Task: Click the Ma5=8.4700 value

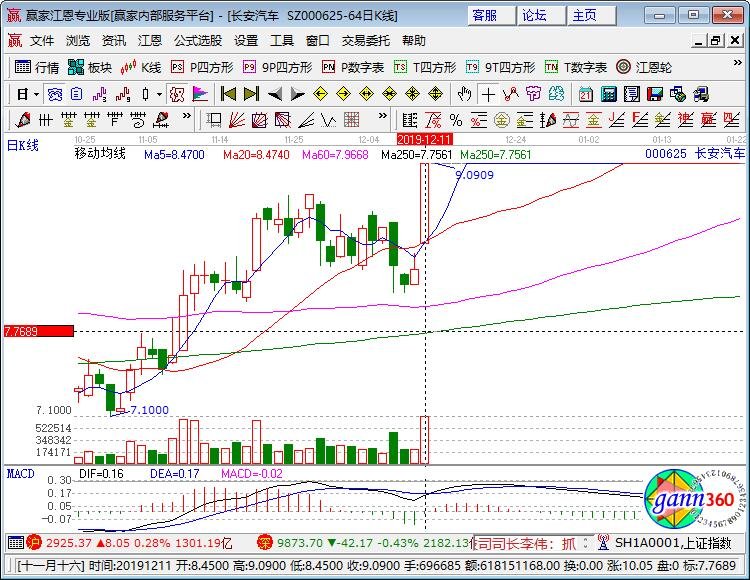Action: click(174, 154)
